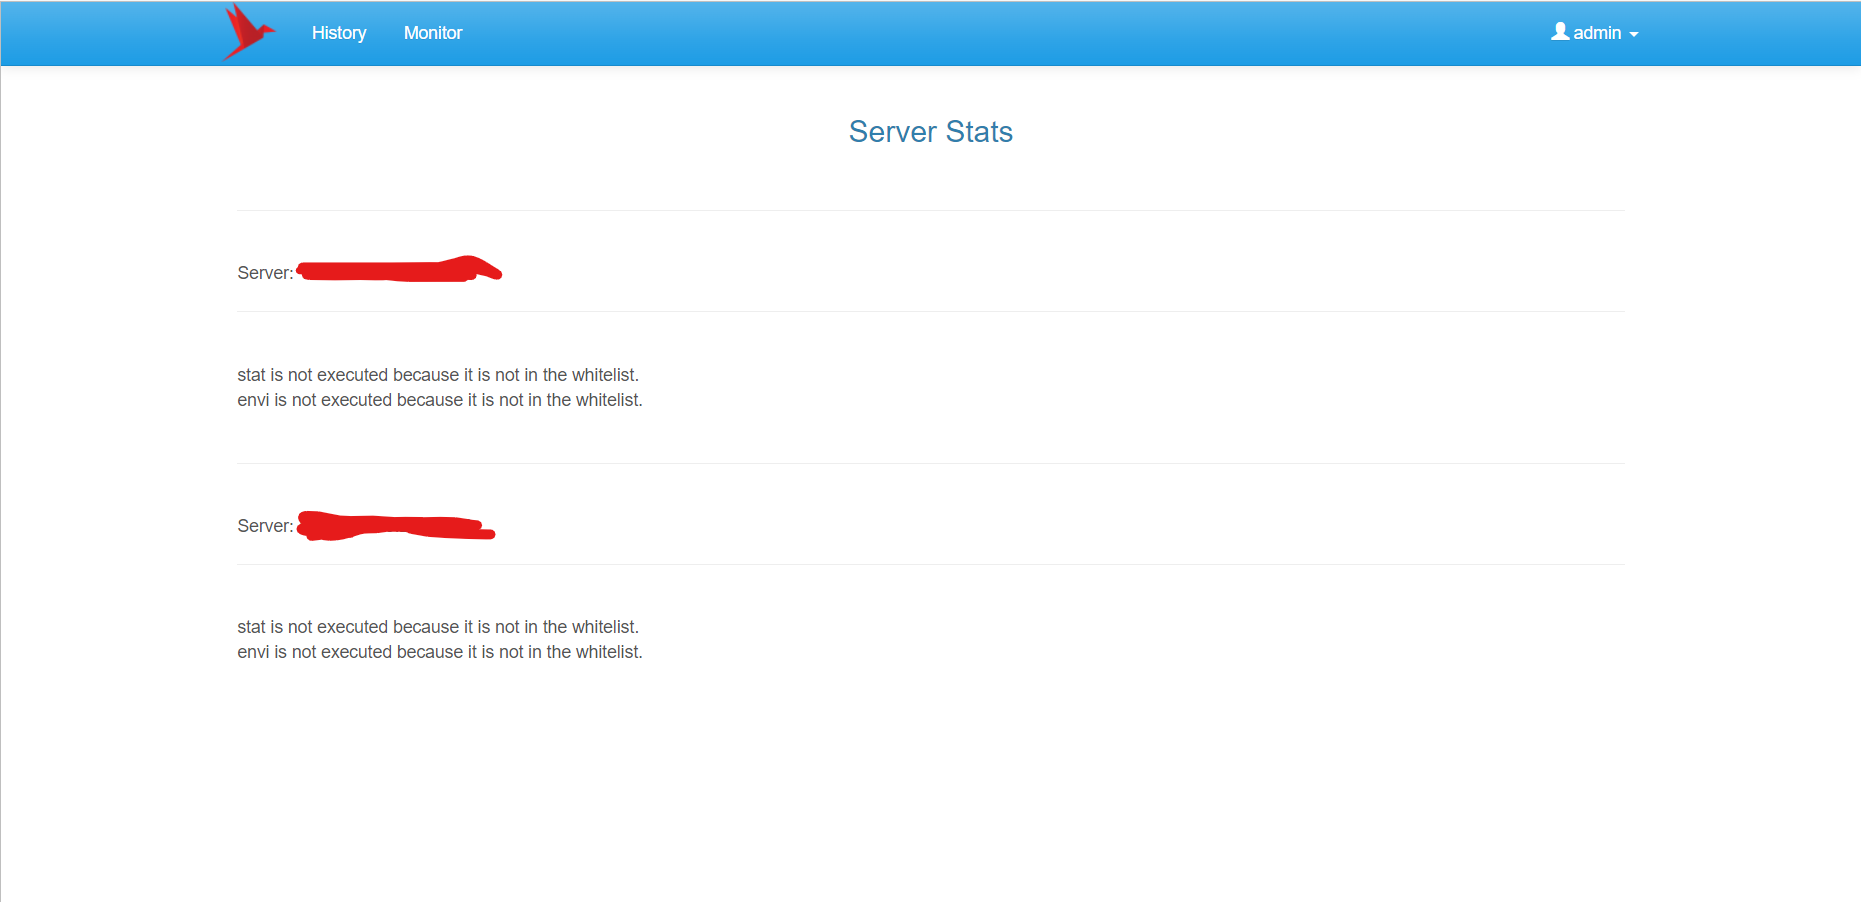The height and width of the screenshot is (902, 1861).
Task: Select the first Server label
Action: pyautogui.click(x=265, y=272)
